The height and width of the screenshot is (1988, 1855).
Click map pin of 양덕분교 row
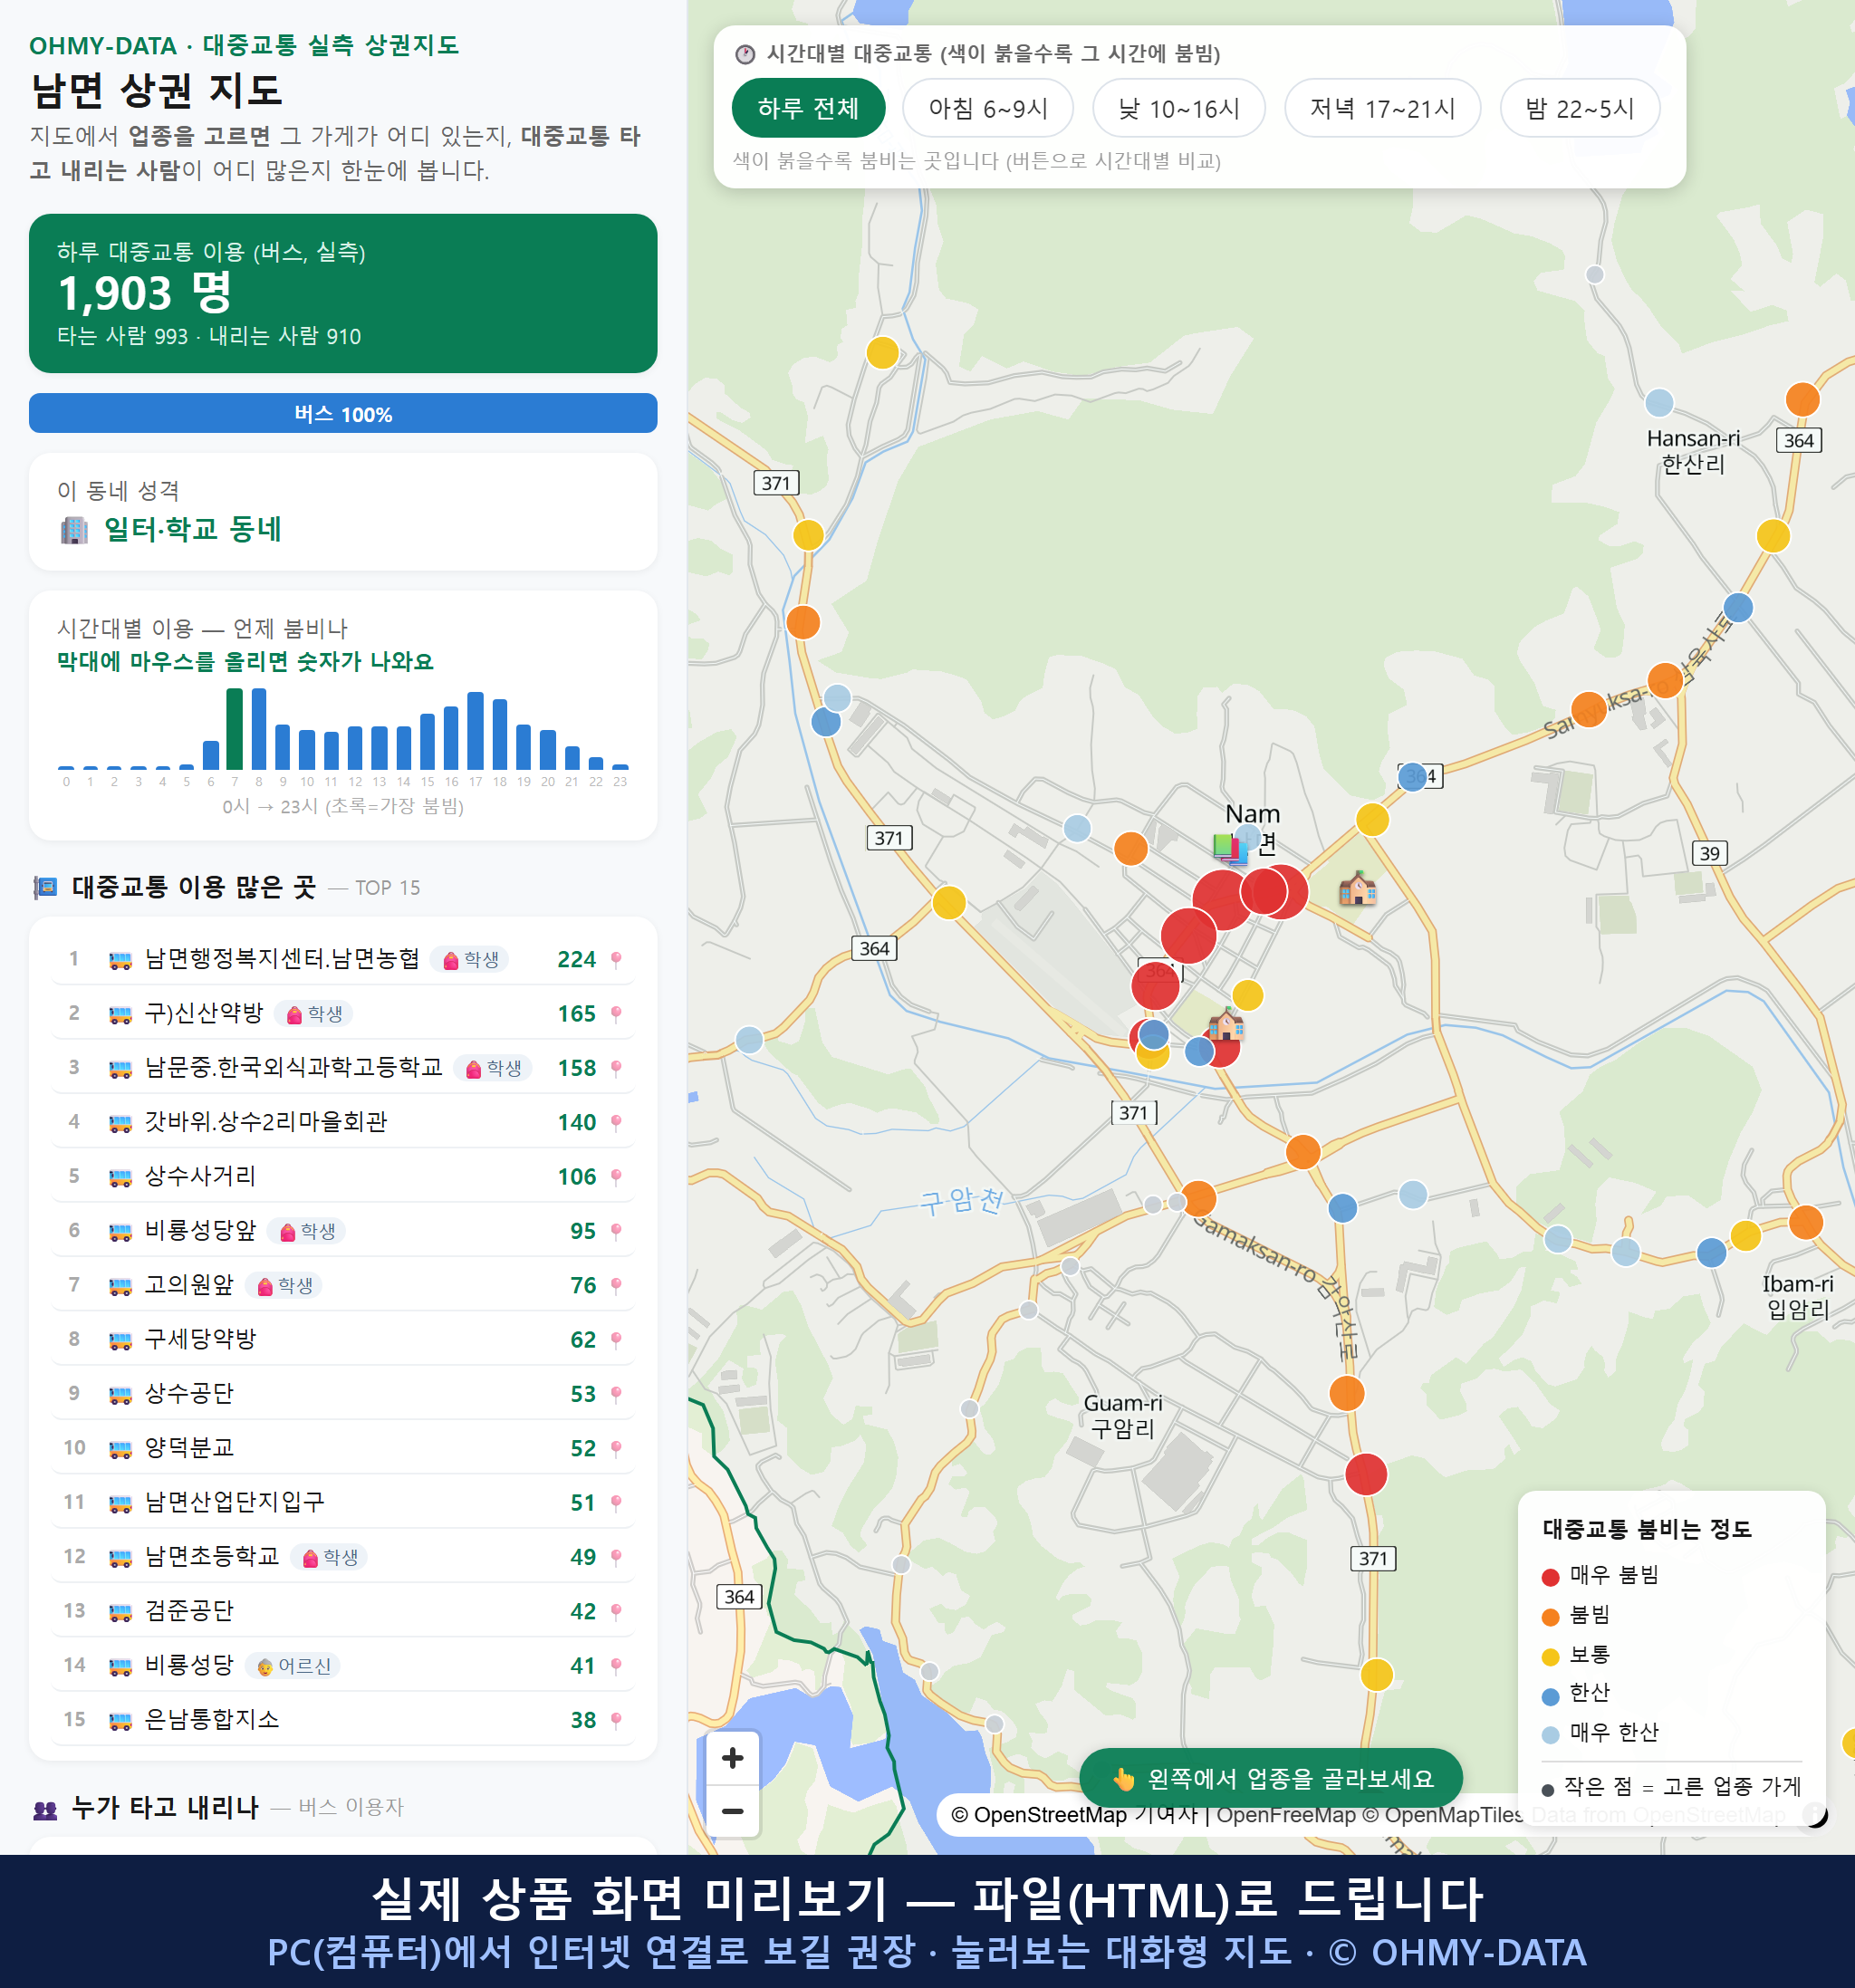(x=616, y=1449)
